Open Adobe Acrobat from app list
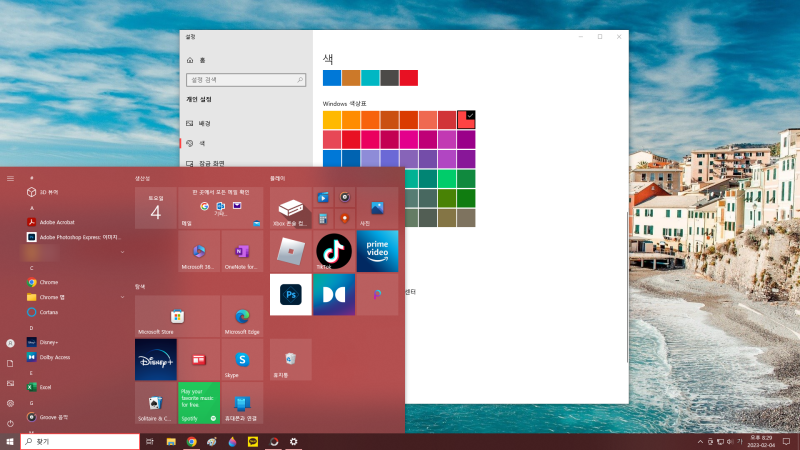Image resolution: width=800 pixels, height=450 pixels. (76, 222)
